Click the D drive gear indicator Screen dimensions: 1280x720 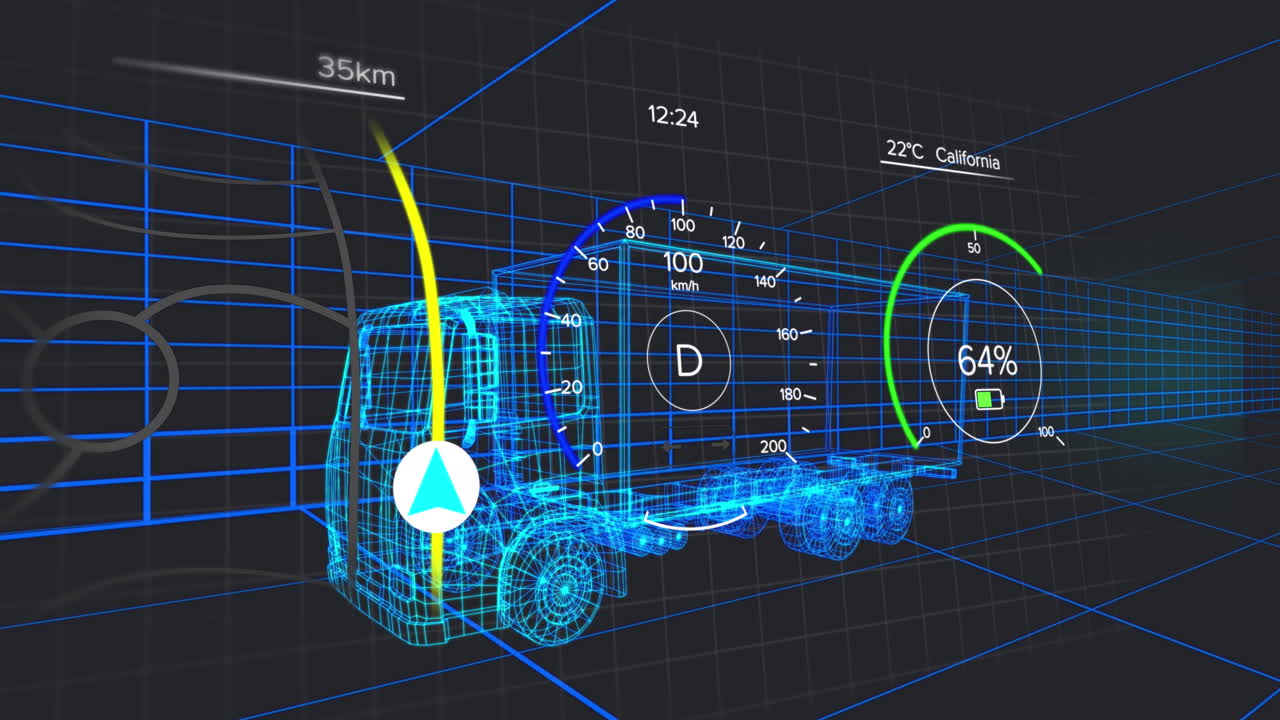click(x=689, y=361)
